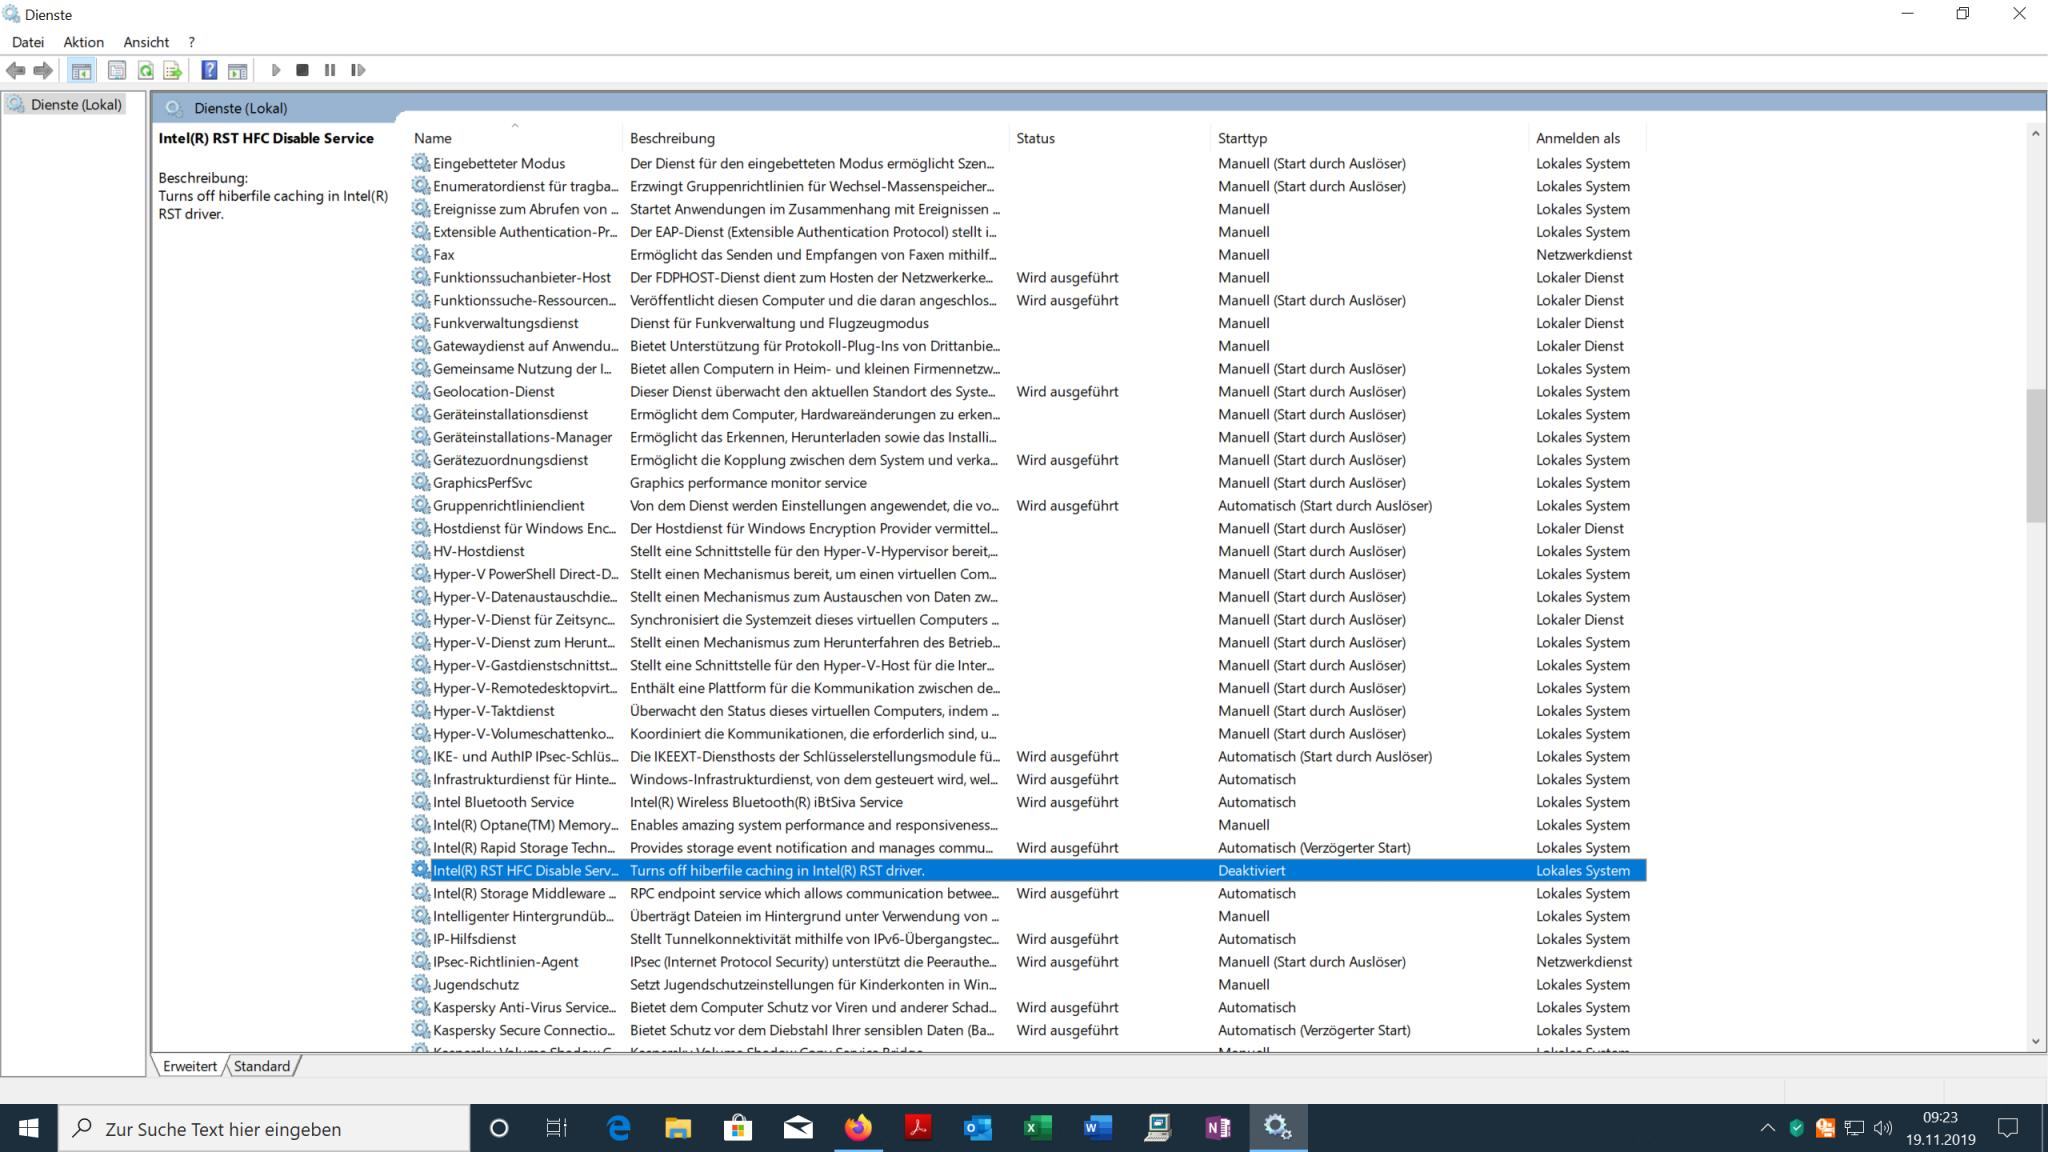
Task: Show hidden tray icons chevron
Action: [1767, 1128]
